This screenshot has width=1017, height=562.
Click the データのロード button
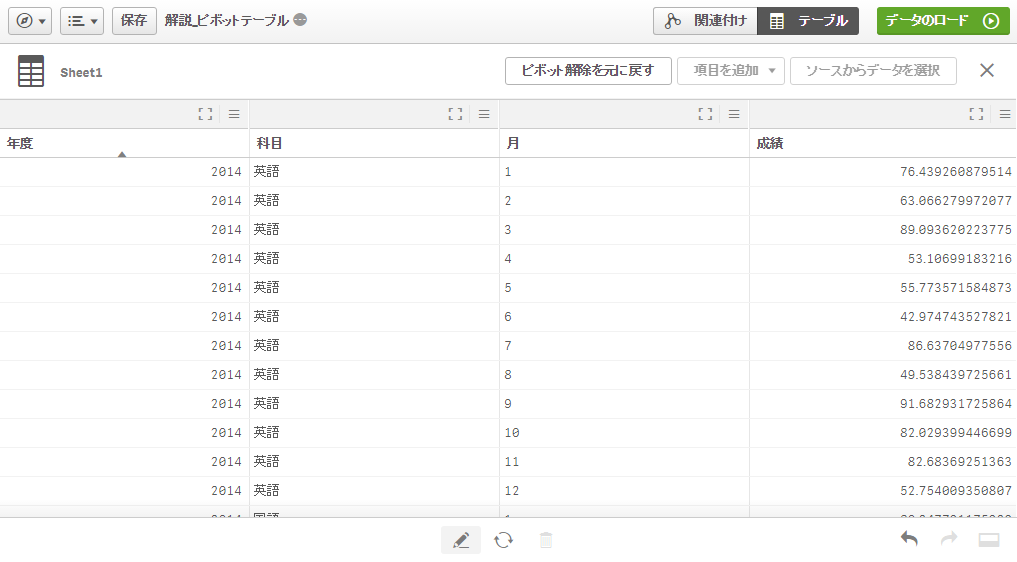coord(942,21)
